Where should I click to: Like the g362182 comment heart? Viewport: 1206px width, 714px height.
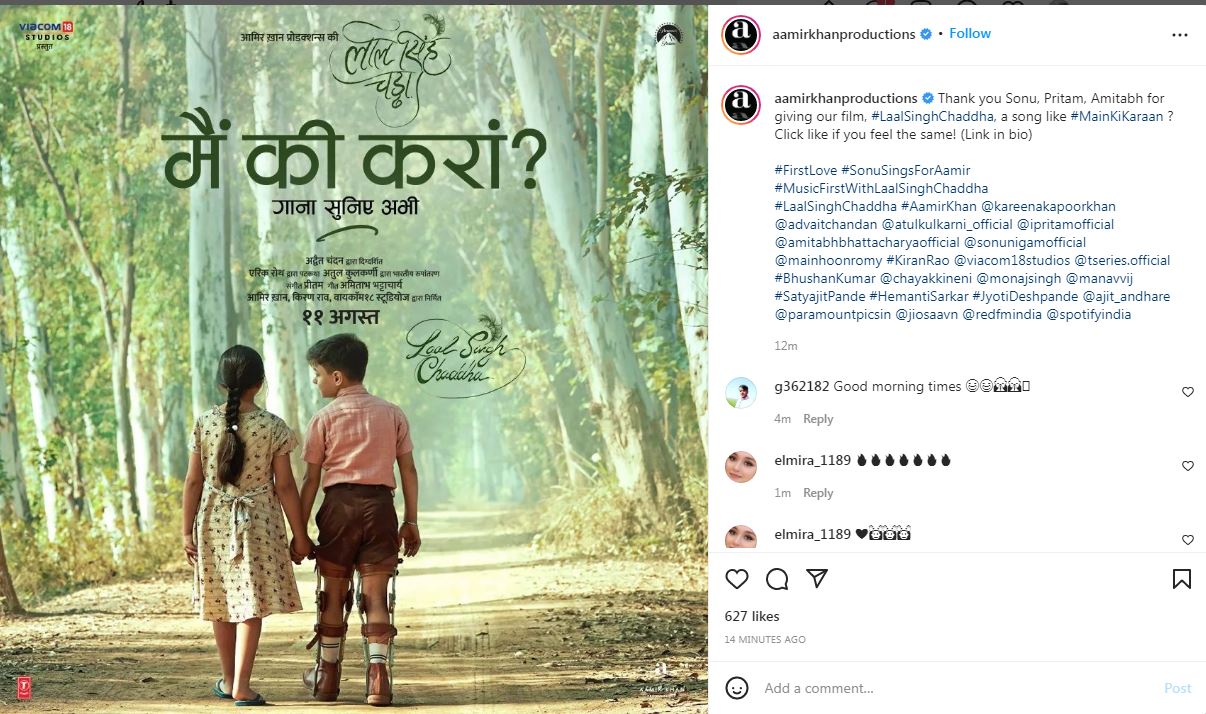pos(1188,392)
